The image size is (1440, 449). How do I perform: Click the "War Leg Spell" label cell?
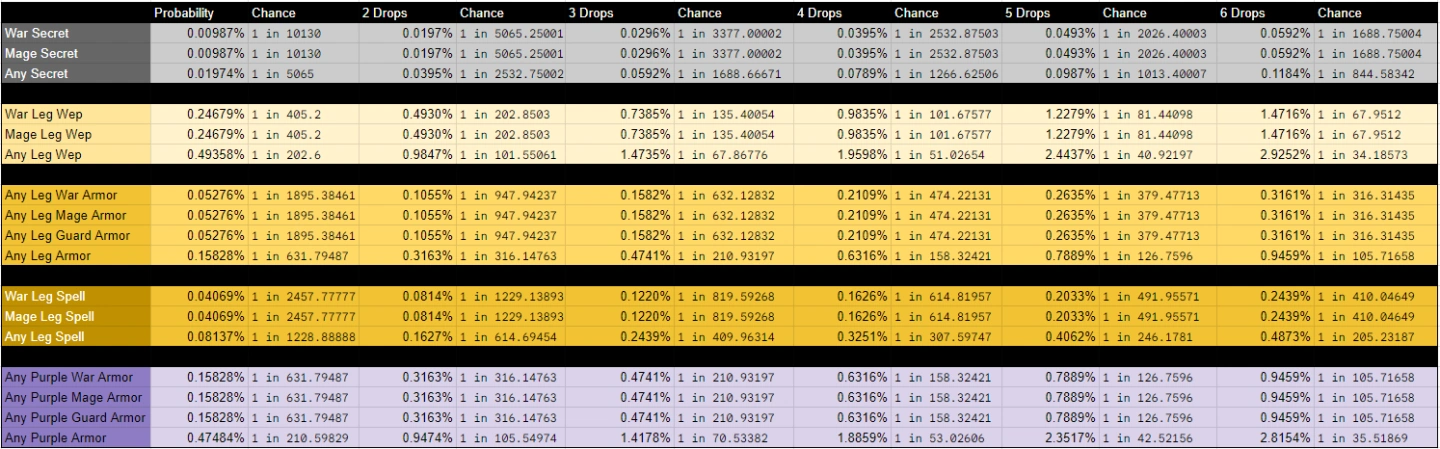pyautogui.click(x=76, y=296)
